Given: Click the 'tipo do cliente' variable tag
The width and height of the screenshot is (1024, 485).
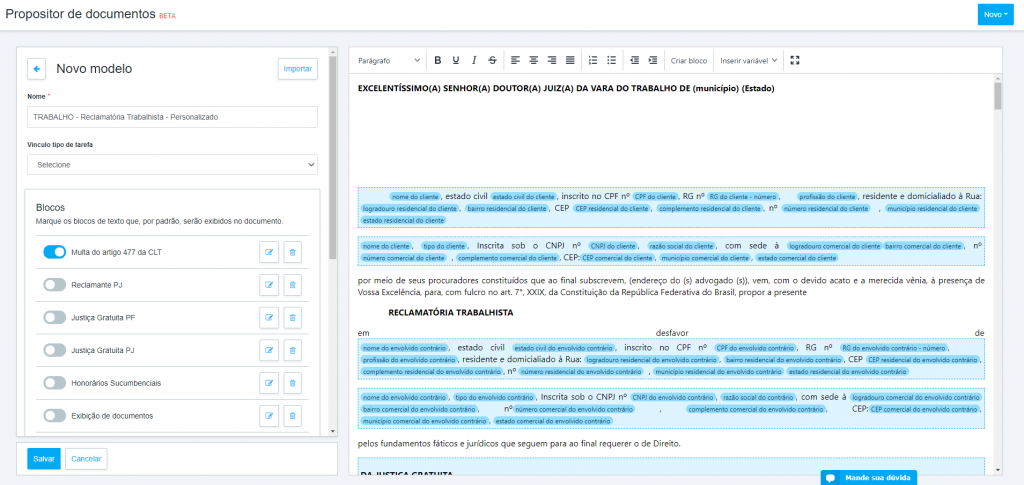Looking at the screenshot, I should click(445, 246).
